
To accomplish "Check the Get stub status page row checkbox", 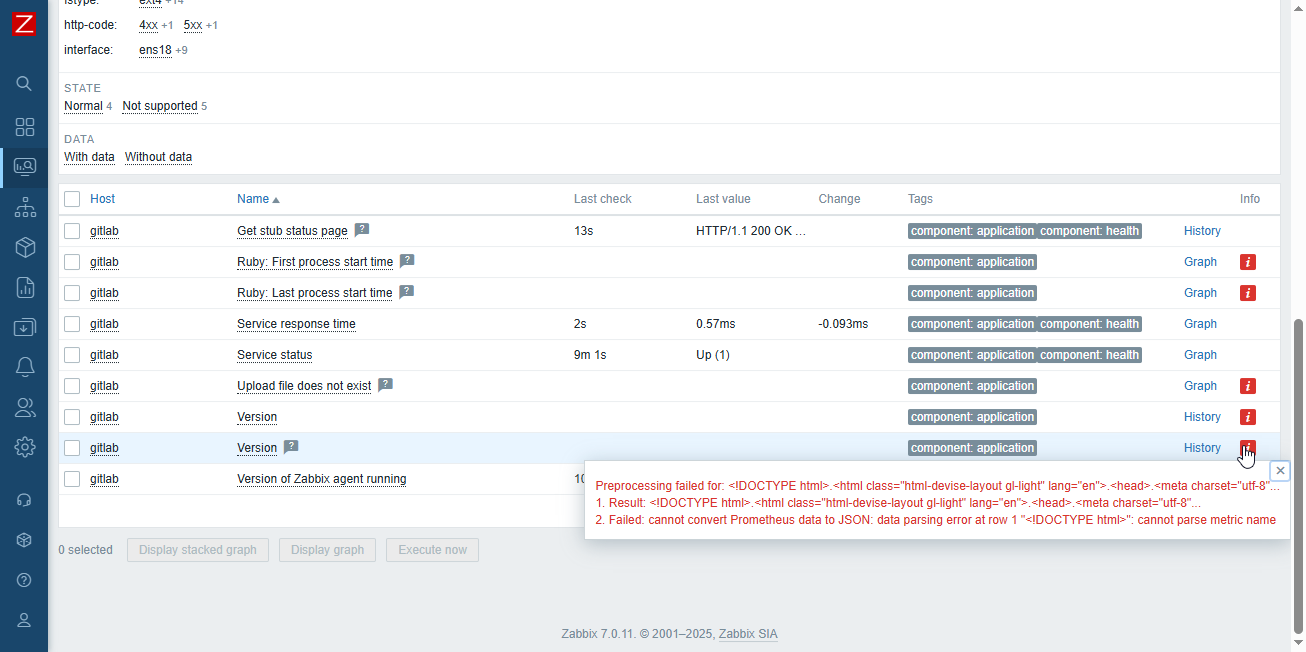I will 72,231.
